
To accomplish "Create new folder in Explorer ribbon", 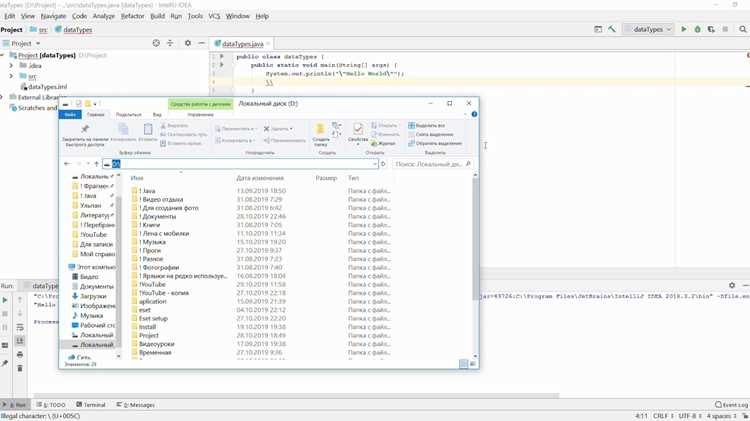I will [x=320, y=134].
